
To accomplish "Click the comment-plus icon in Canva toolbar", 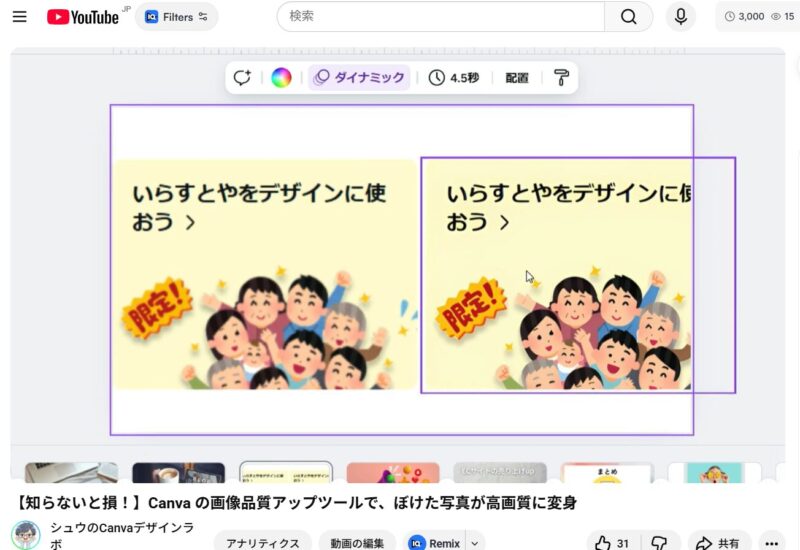I will pos(242,78).
